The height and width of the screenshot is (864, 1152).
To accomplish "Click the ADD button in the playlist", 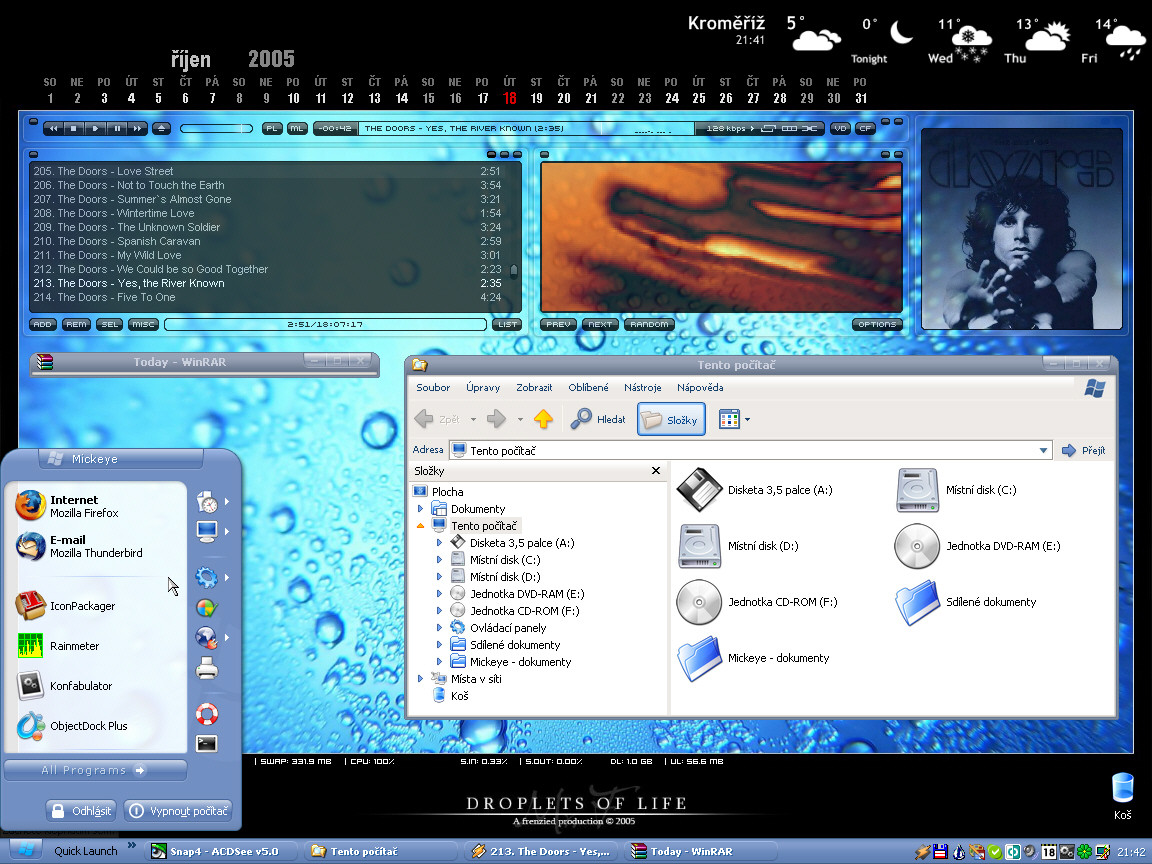I will (x=43, y=324).
